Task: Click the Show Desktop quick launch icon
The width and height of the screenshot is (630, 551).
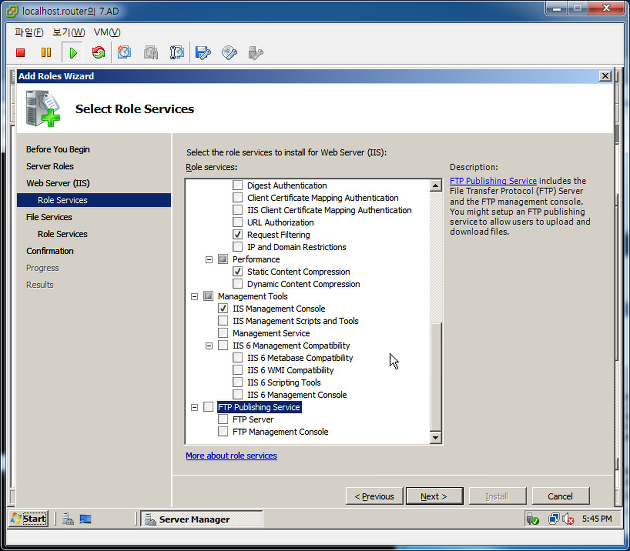Action: (x=85, y=519)
